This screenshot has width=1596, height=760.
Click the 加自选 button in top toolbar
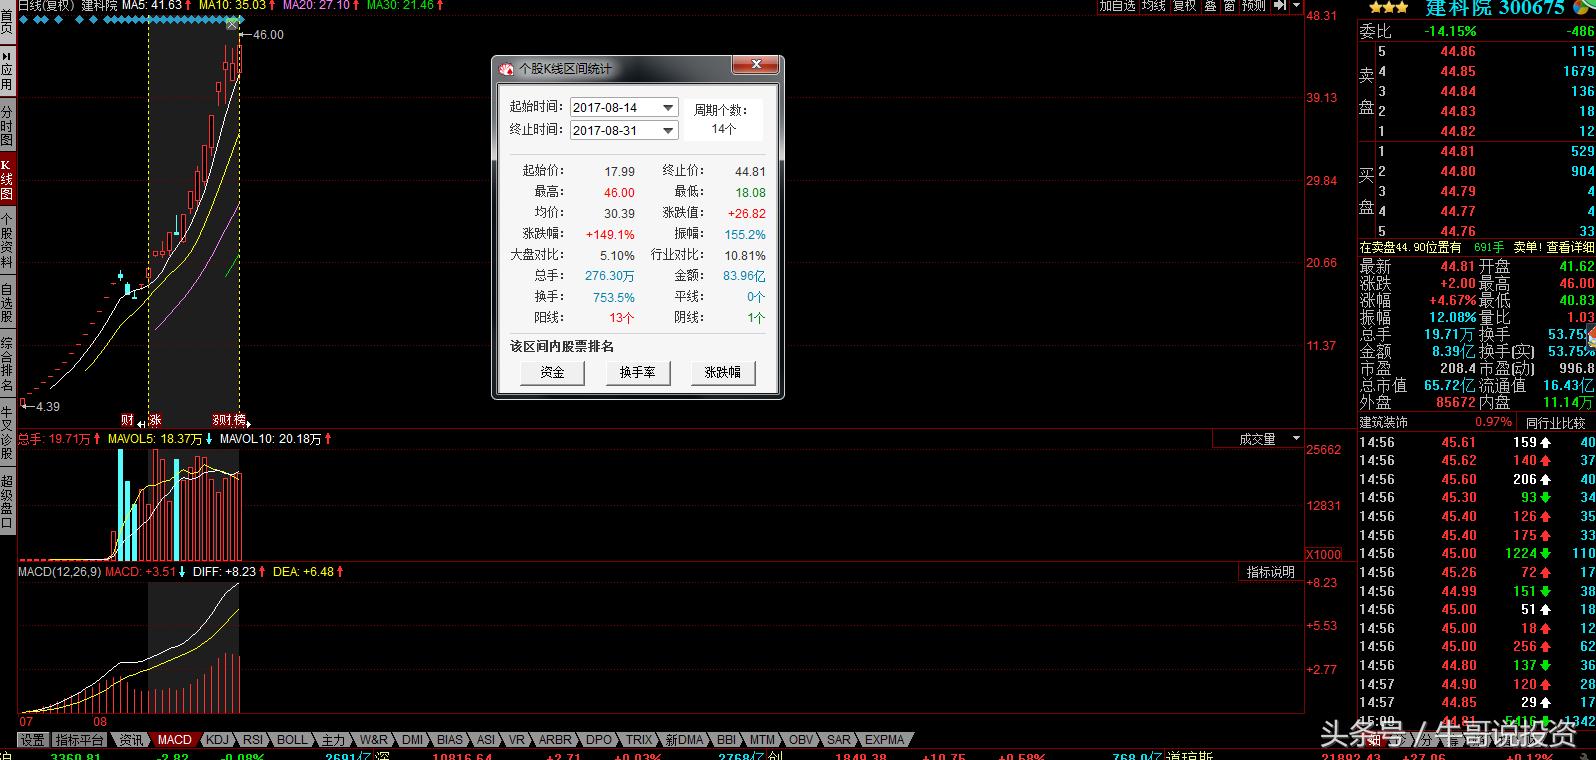(x=1117, y=6)
